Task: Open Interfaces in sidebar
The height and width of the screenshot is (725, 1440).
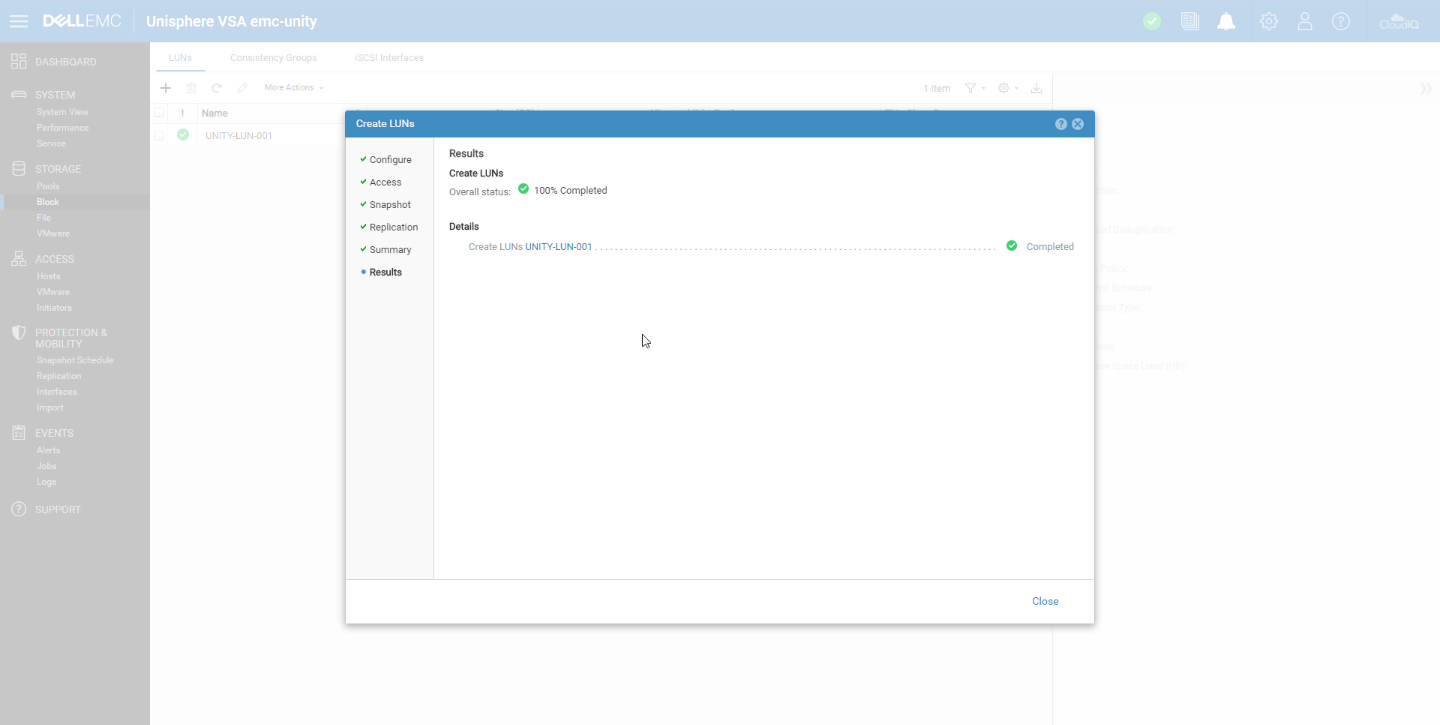Action: (57, 392)
